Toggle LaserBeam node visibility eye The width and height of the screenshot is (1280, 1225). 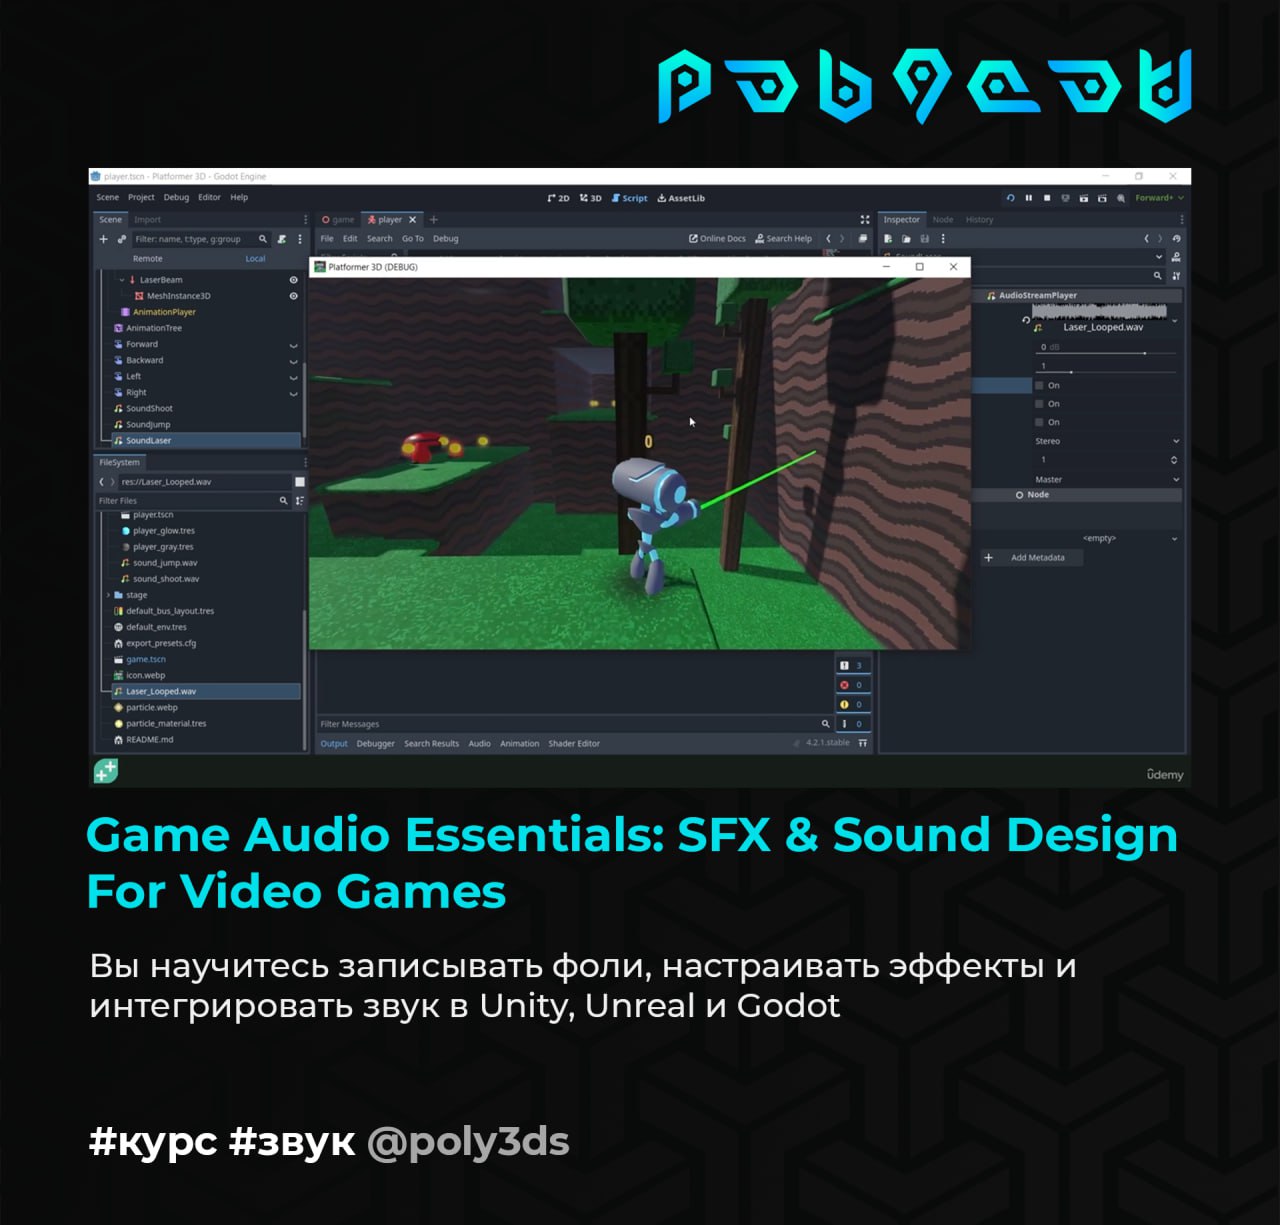[293, 280]
